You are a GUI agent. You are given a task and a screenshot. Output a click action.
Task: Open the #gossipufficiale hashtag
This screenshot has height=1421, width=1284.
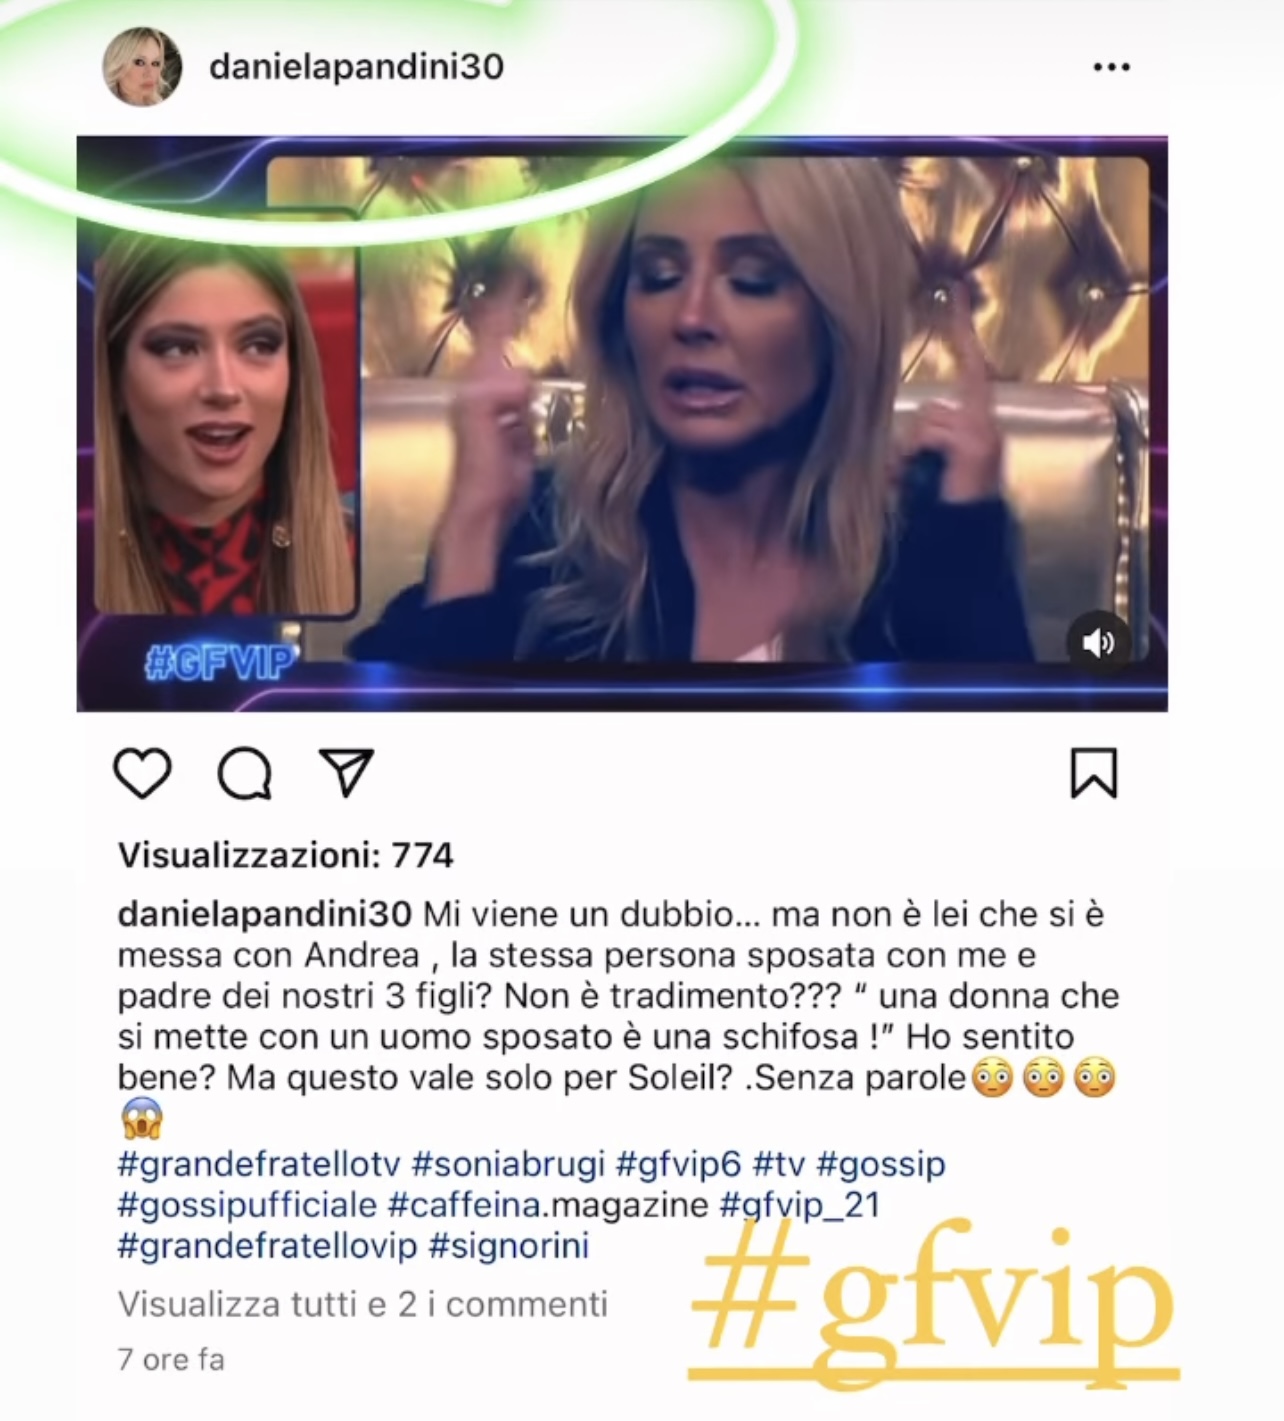[247, 1205]
